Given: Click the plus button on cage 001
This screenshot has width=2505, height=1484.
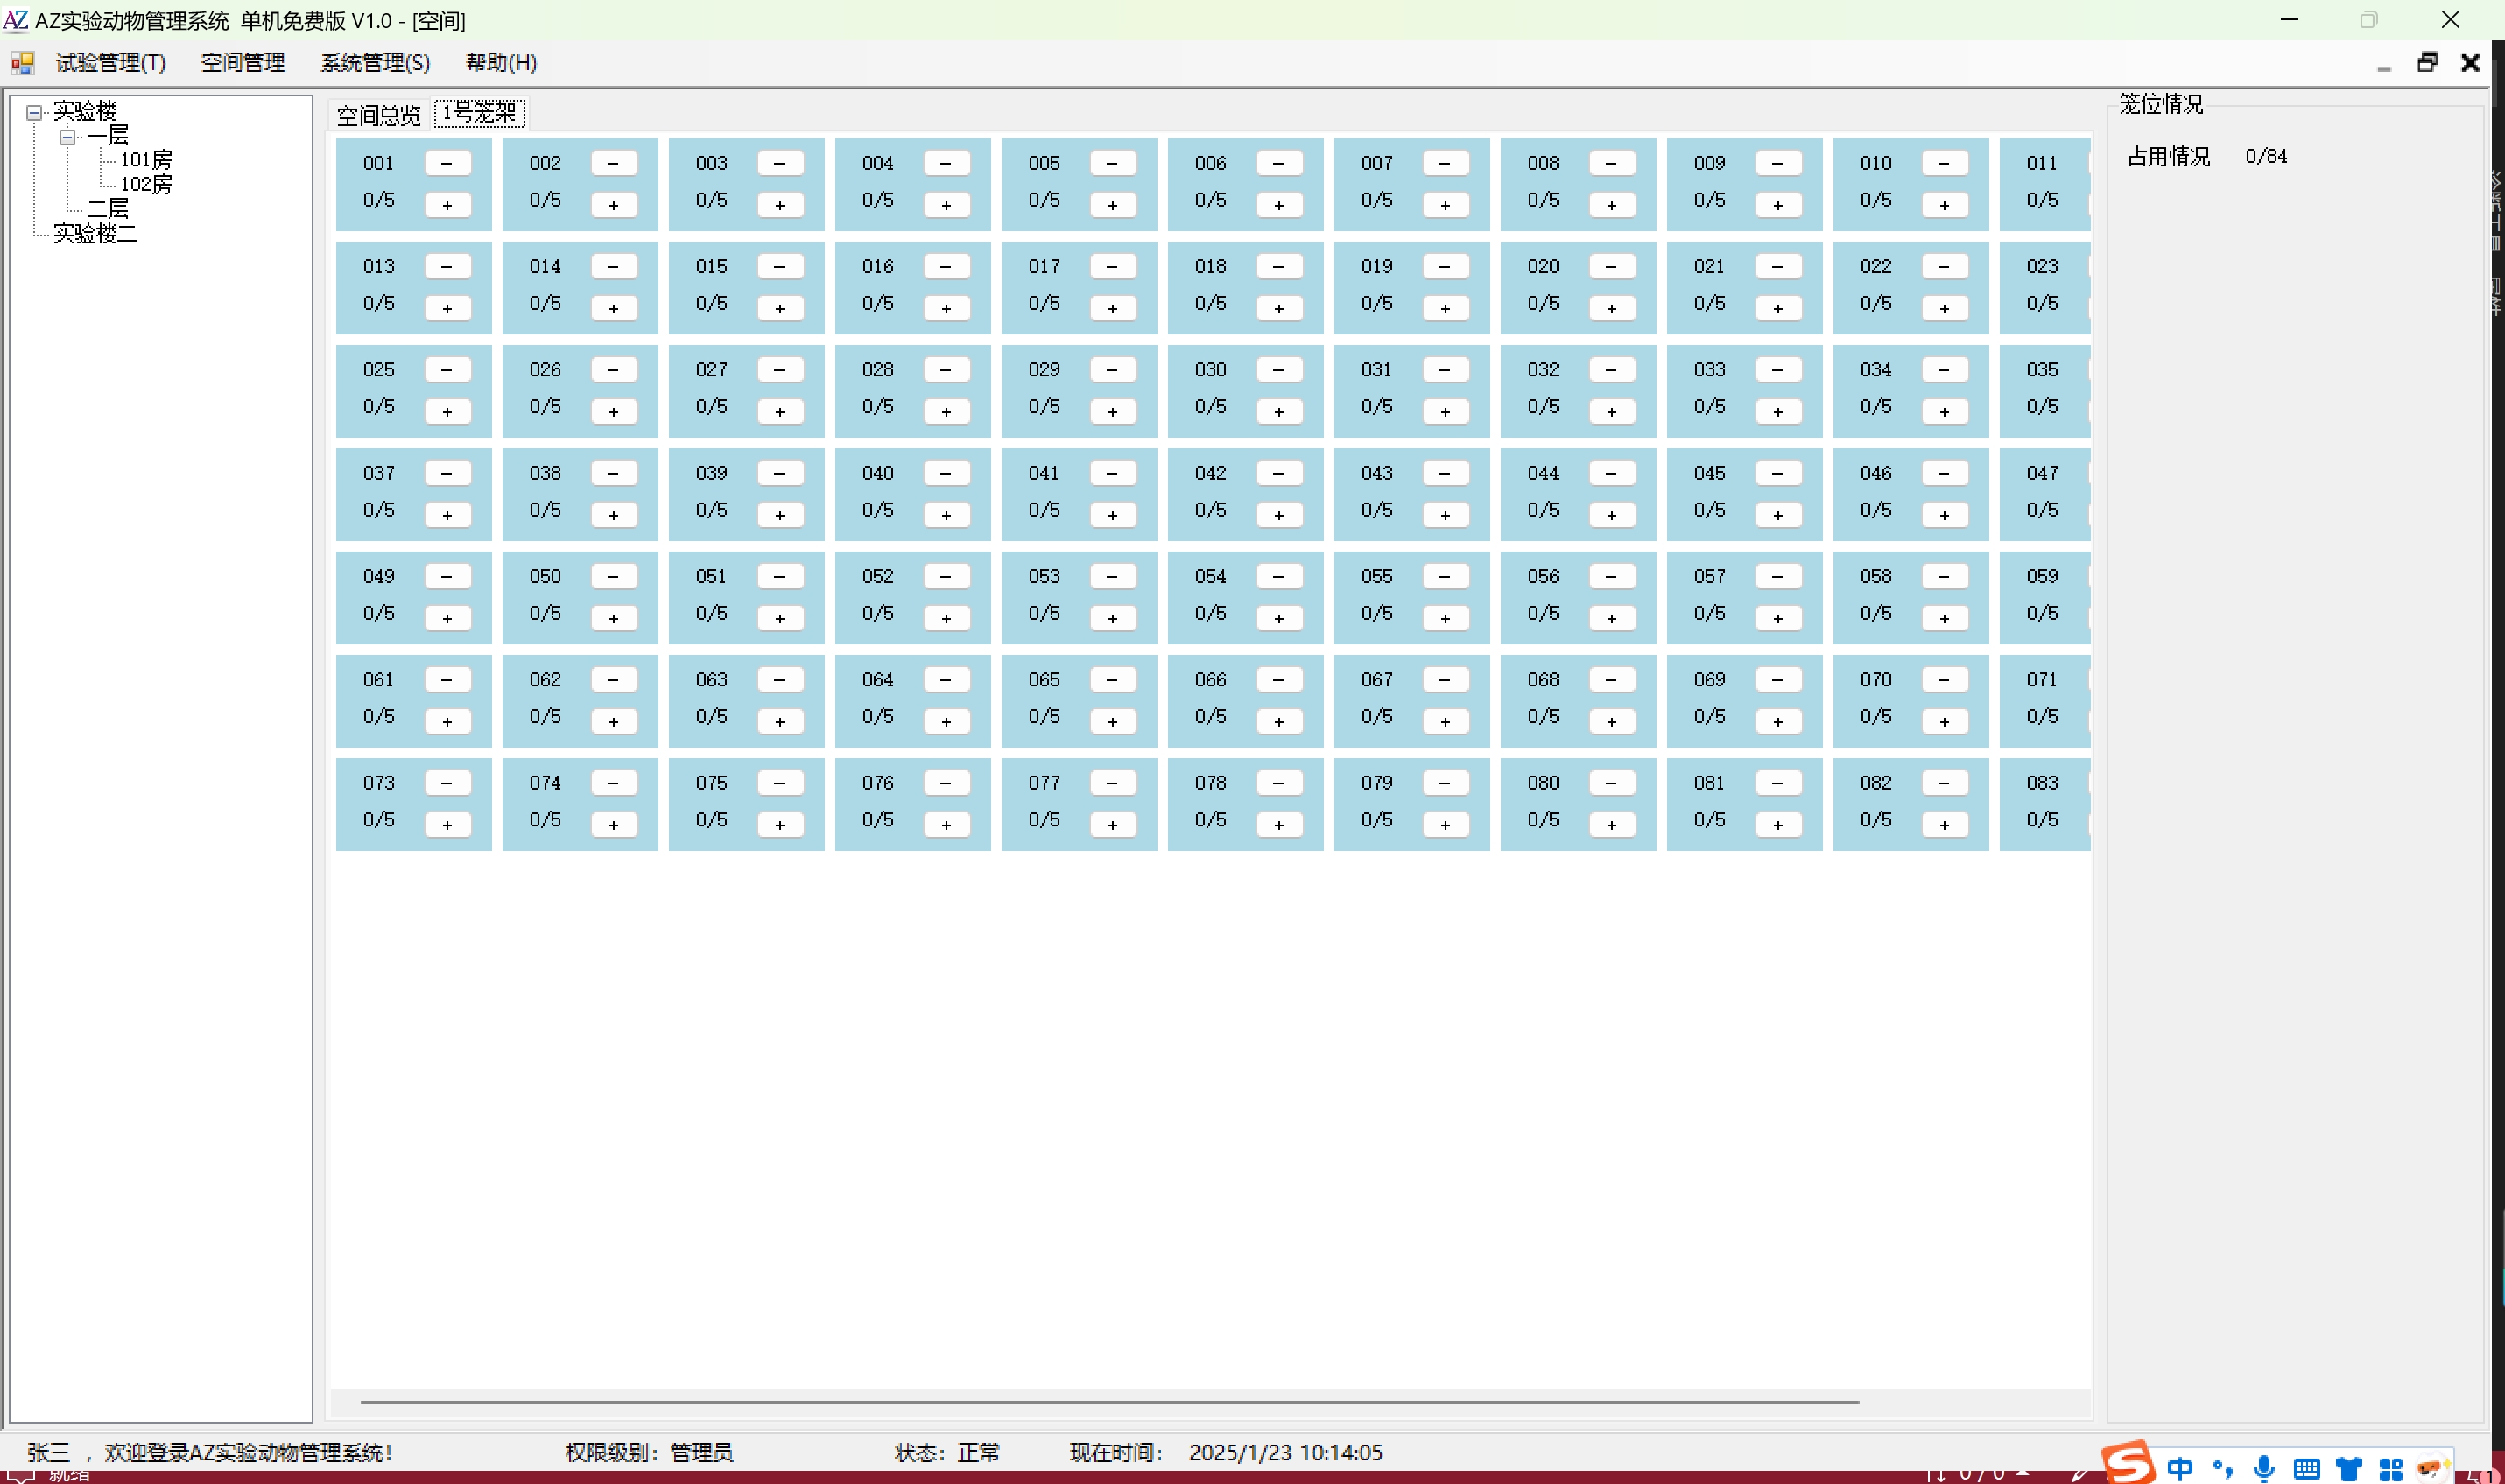Looking at the screenshot, I should tap(447, 204).
